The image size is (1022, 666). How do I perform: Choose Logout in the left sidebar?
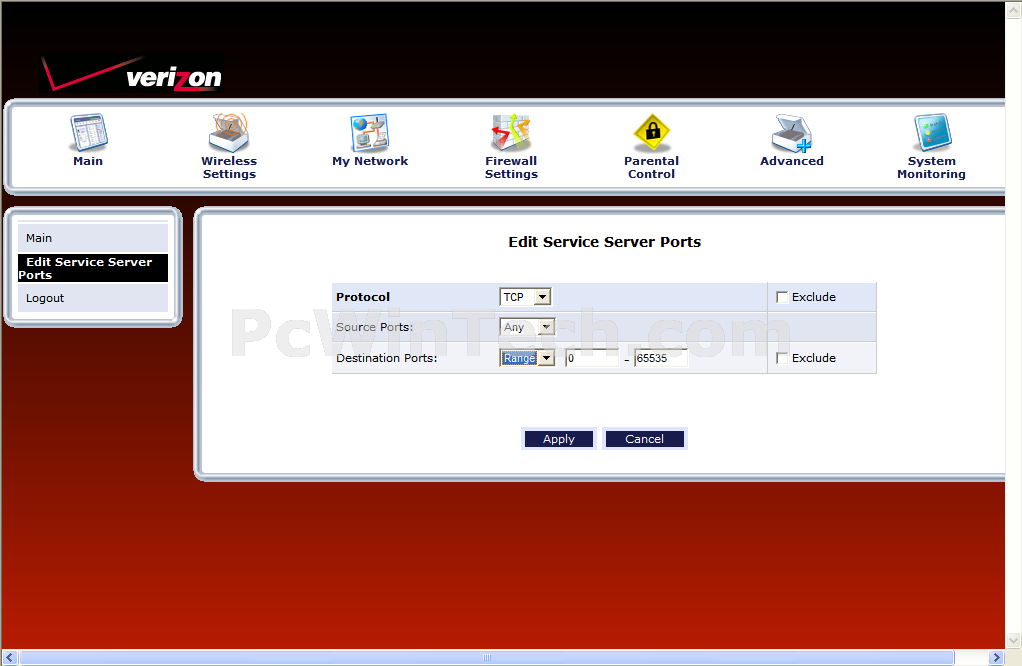pyautogui.click(x=93, y=298)
